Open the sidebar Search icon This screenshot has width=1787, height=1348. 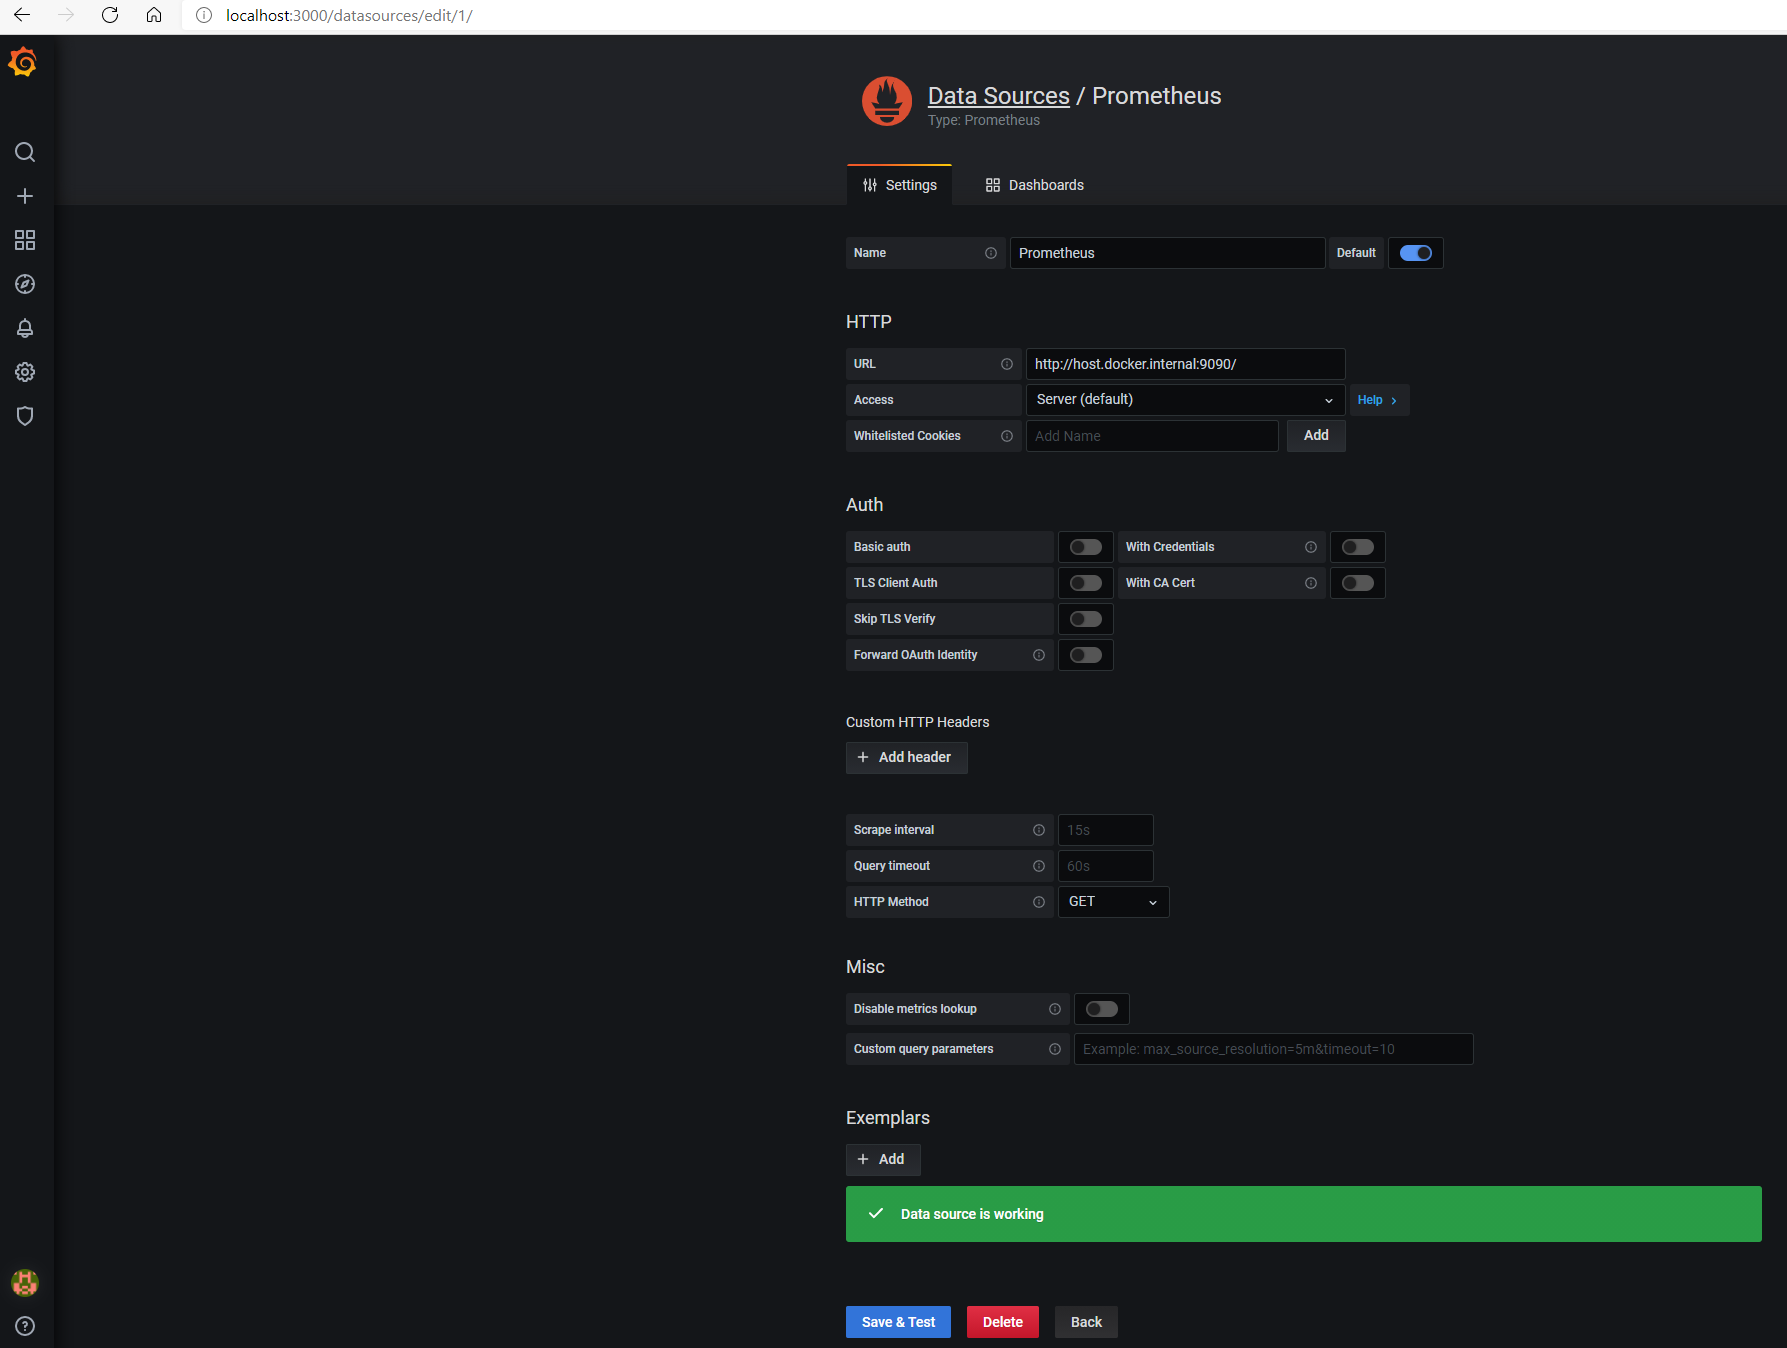click(25, 152)
